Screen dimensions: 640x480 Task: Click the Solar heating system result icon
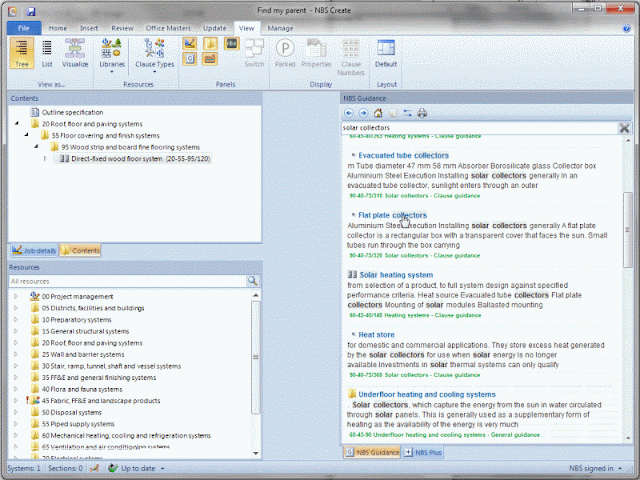point(352,275)
